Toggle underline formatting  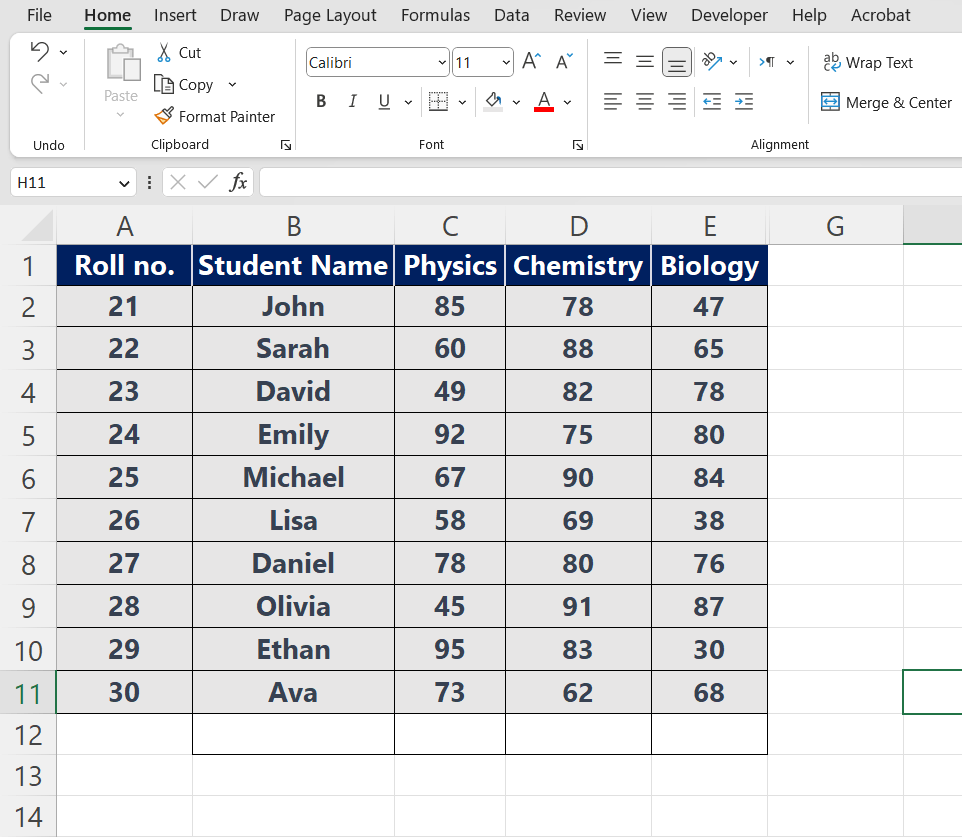pyautogui.click(x=383, y=101)
